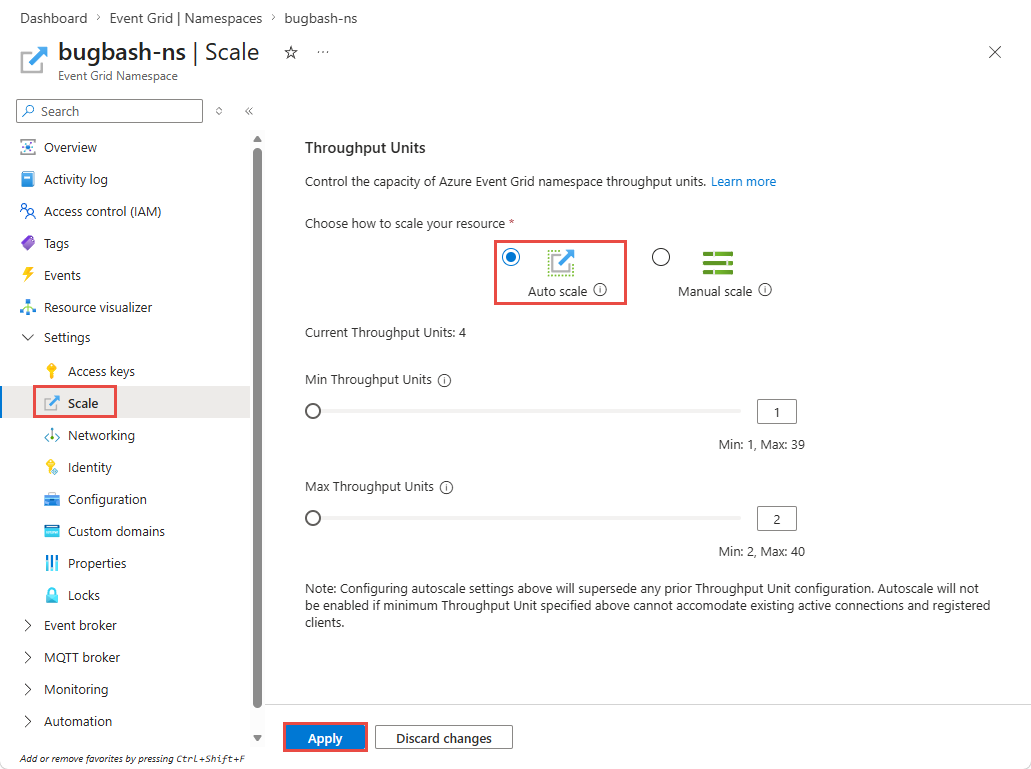This screenshot has width=1031, height=769.
Task: Click the Properties bars icon
Action: [52, 563]
